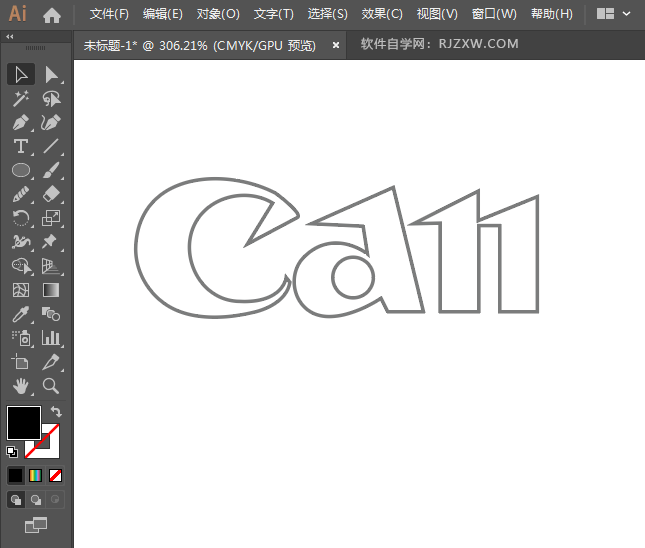
Task: Close the 未标题-1* document tab
Action: (x=336, y=45)
